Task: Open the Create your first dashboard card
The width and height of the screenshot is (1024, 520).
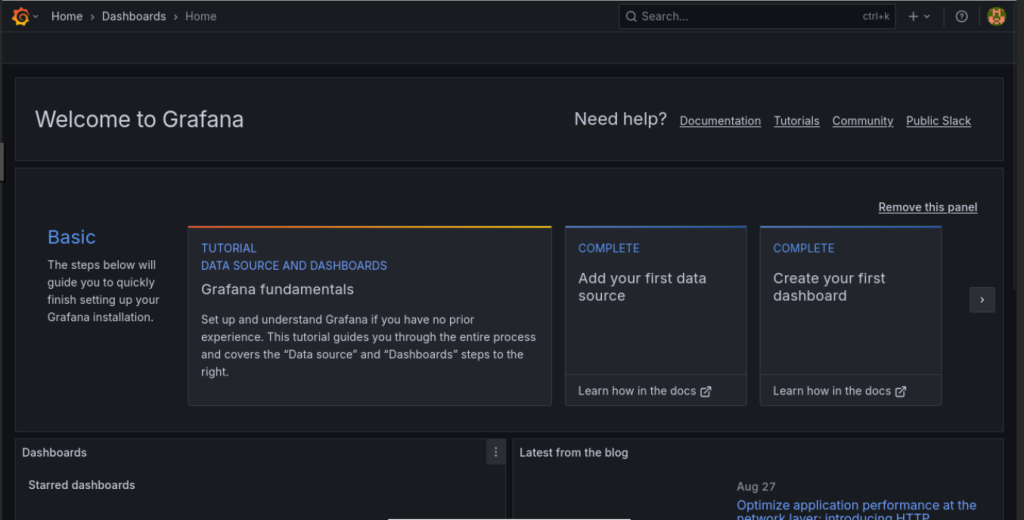Action: click(x=850, y=316)
